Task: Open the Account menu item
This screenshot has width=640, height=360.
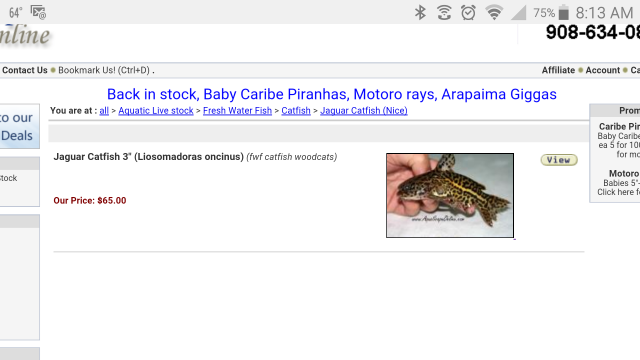Action: pyautogui.click(x=602, y=70)
